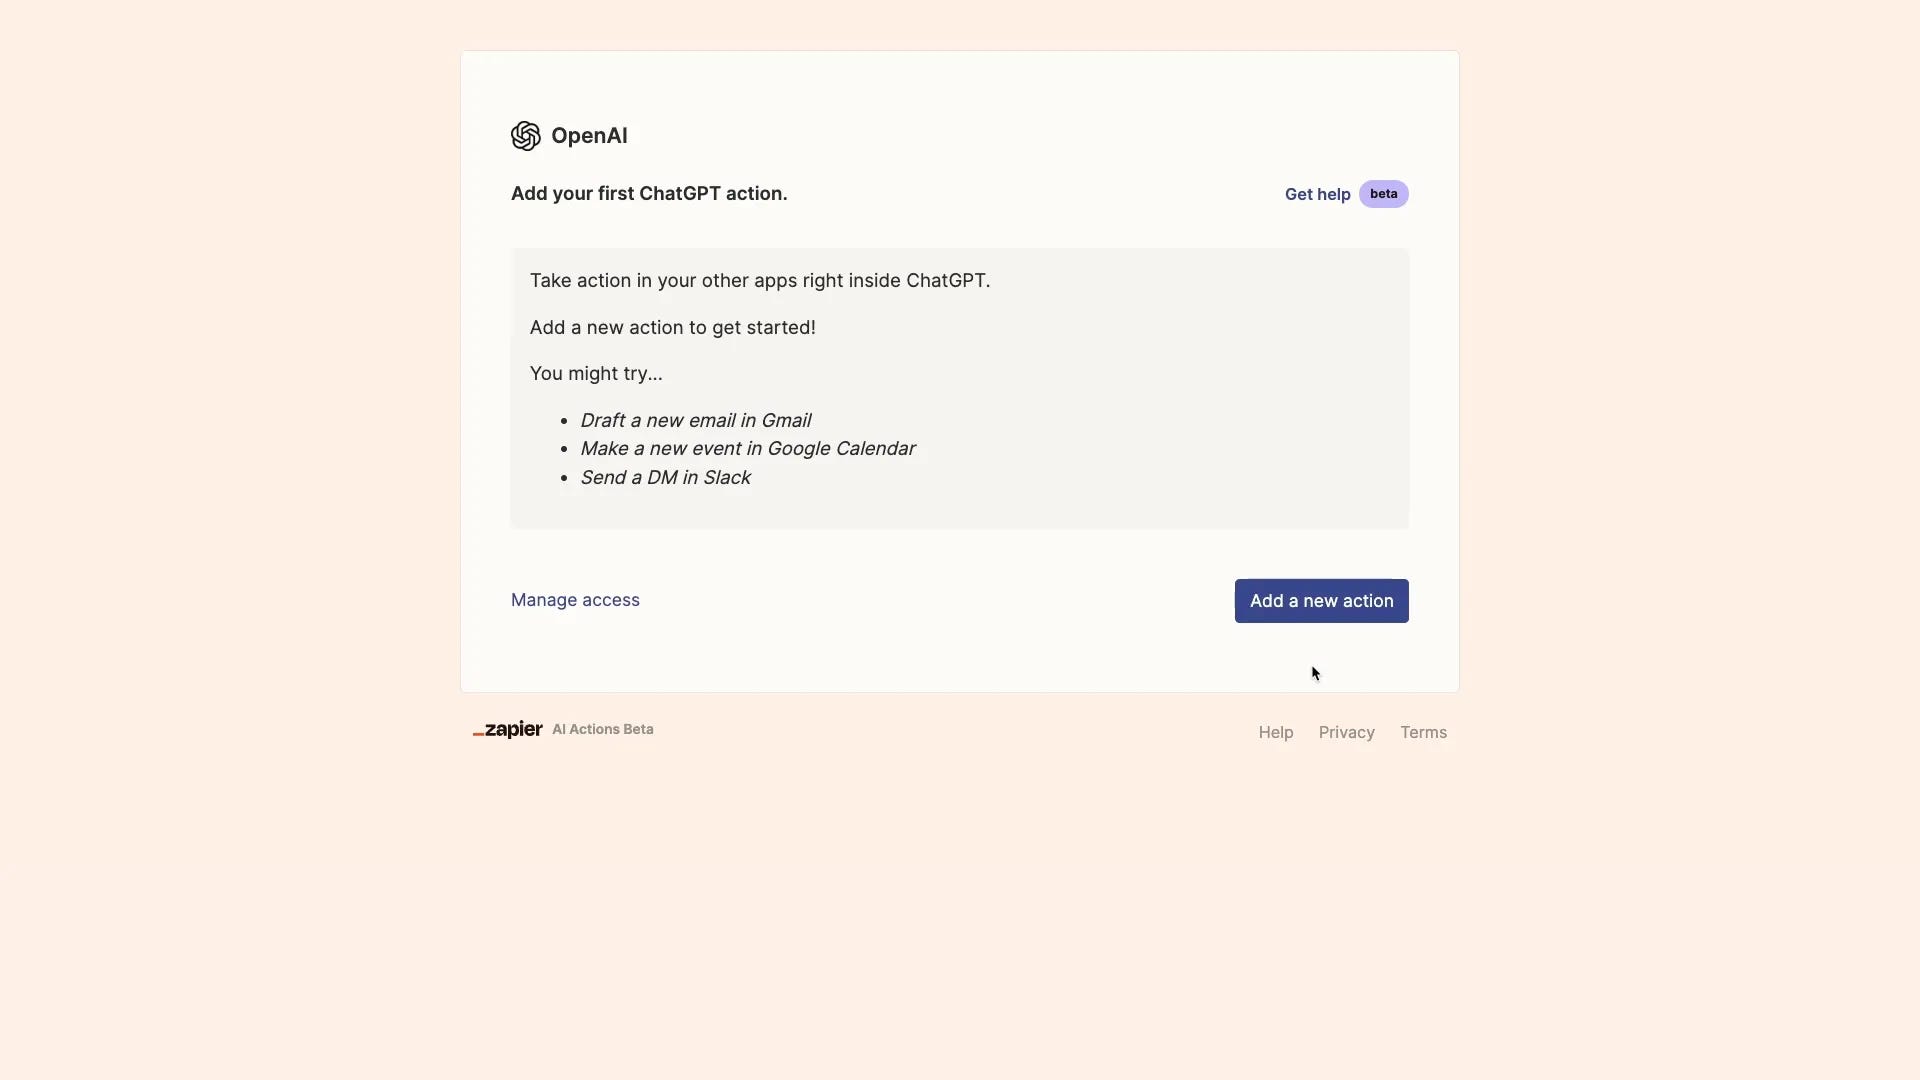1920x1080 pixels.
Task: Open the Terms link in footer
Action: coord(1423,732)
